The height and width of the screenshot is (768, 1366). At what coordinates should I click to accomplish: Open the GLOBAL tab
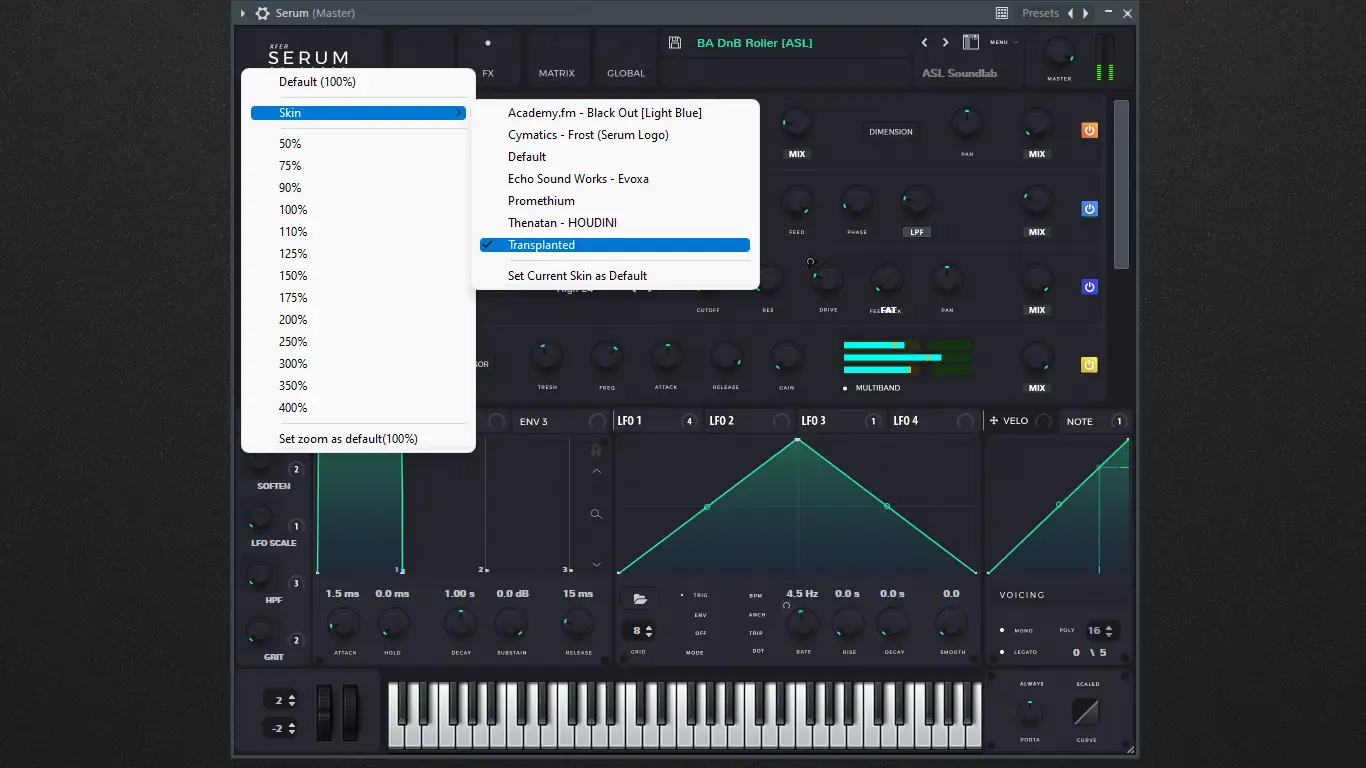pos(626,73)
